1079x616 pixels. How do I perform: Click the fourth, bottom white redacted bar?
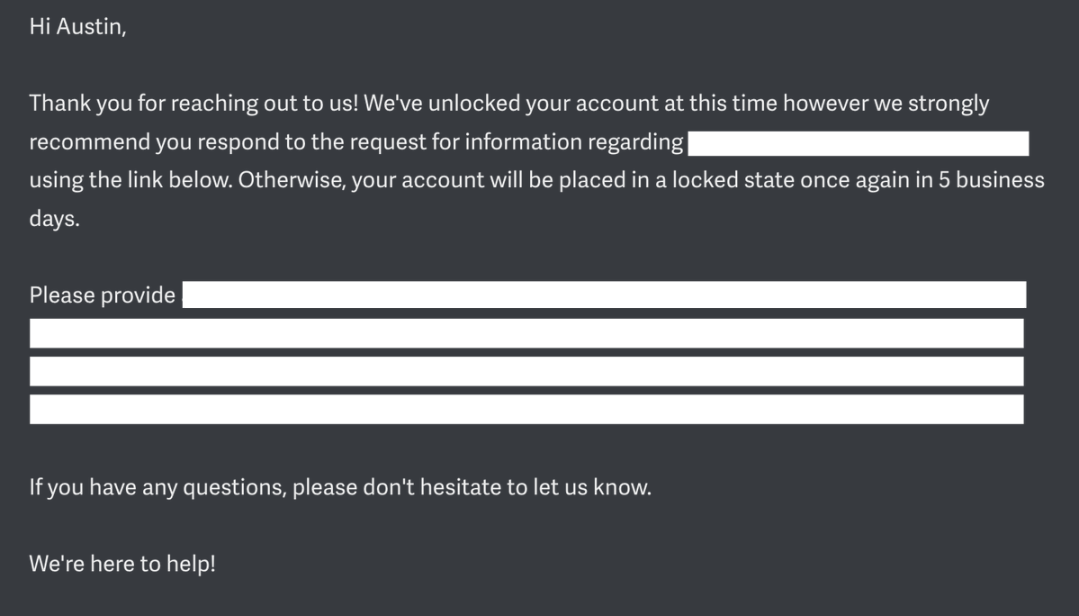pyautogui.click(x=526, y=409)
